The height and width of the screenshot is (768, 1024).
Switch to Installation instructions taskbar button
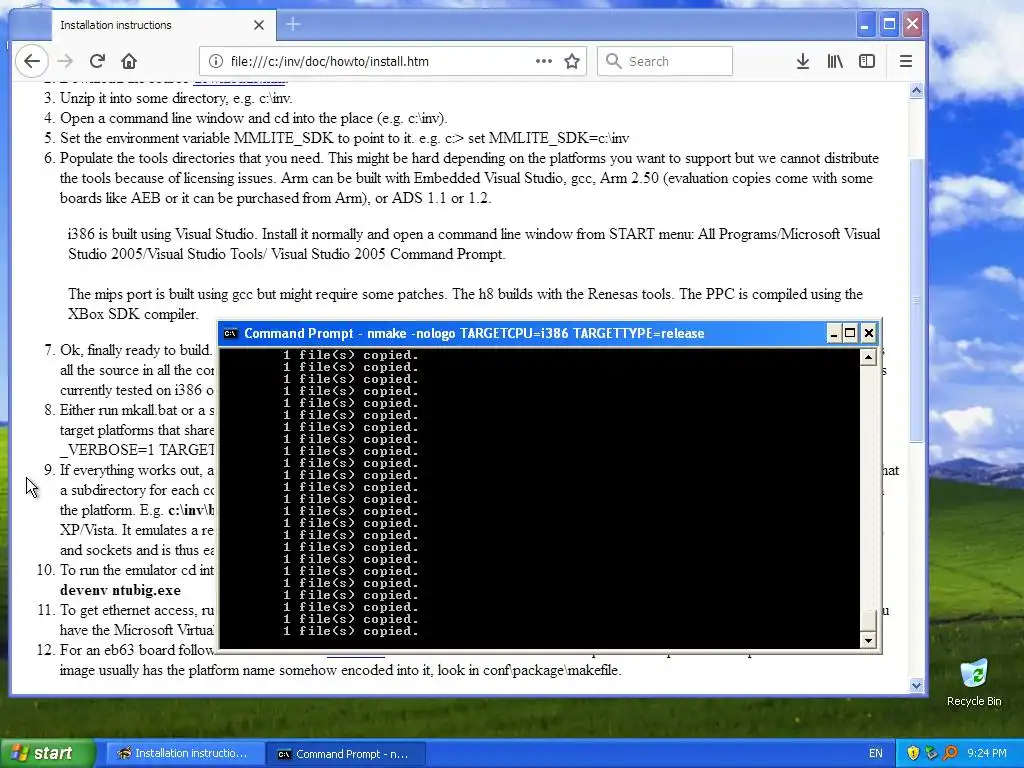(x=185, y=754)
